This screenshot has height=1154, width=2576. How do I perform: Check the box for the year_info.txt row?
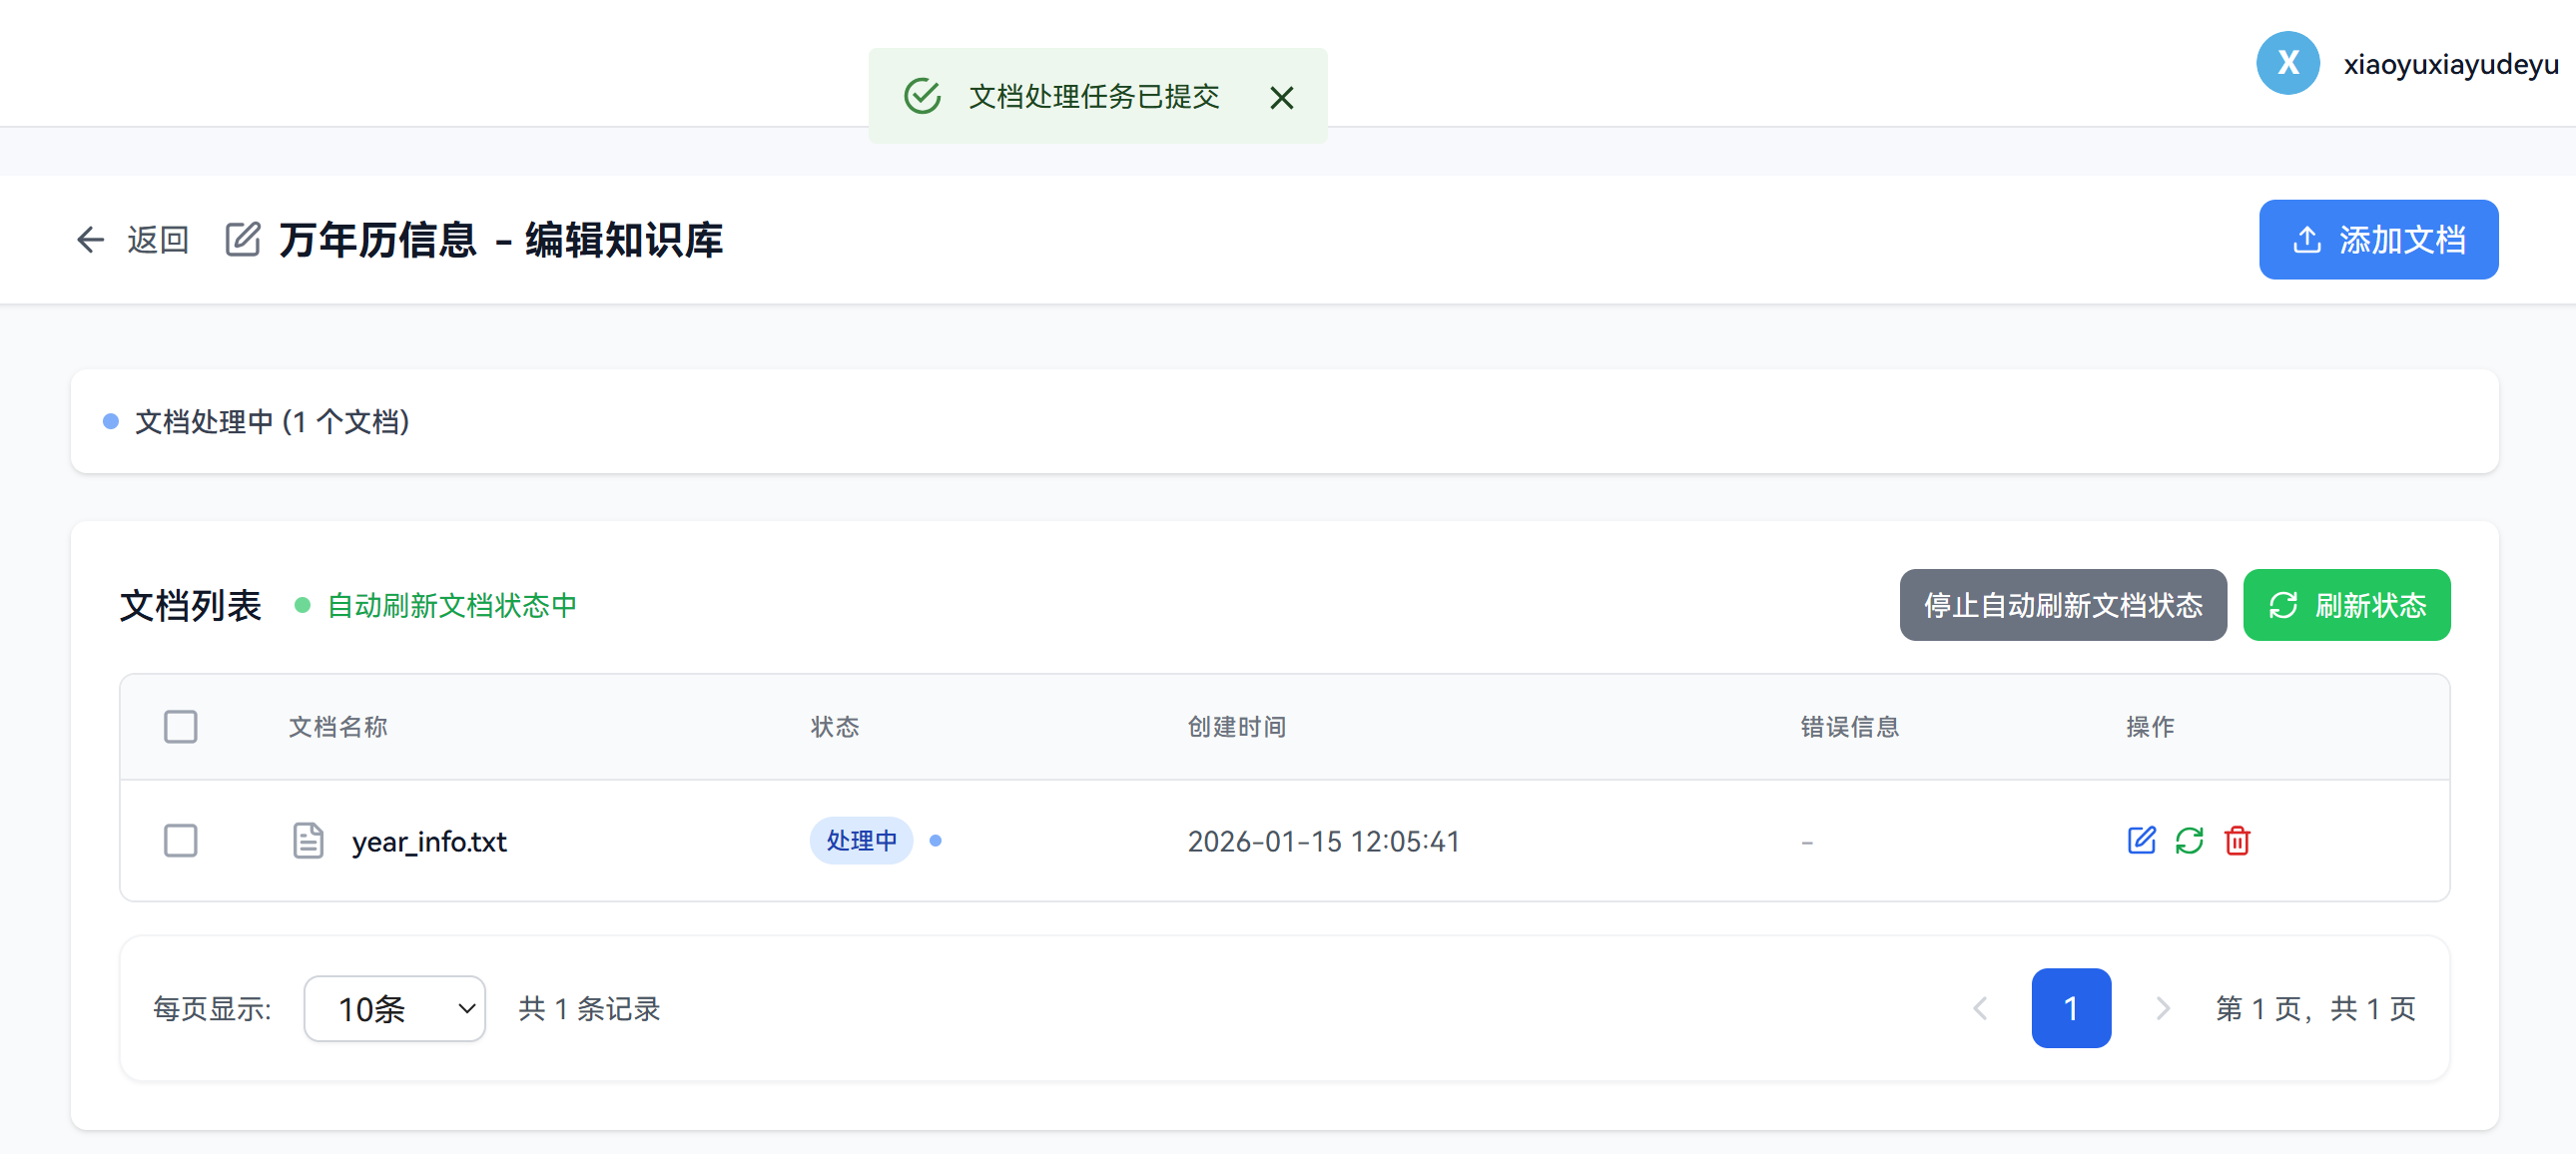[x=181, y=840]
